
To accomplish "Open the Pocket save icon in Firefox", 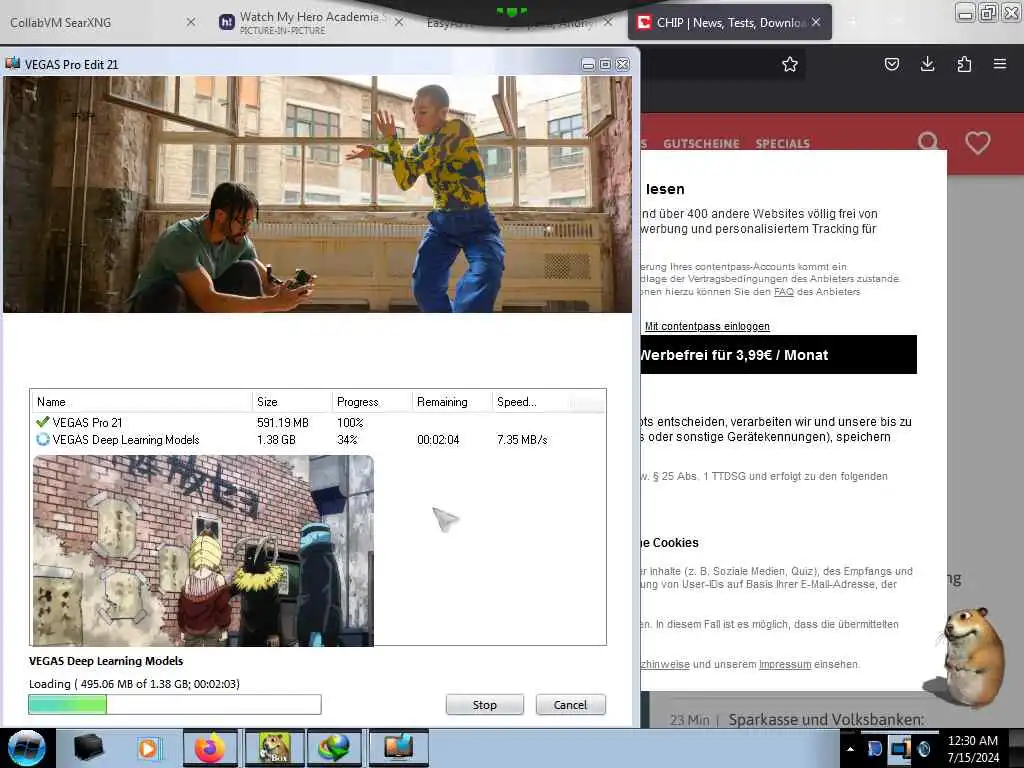I will click(x=891, y=64).
